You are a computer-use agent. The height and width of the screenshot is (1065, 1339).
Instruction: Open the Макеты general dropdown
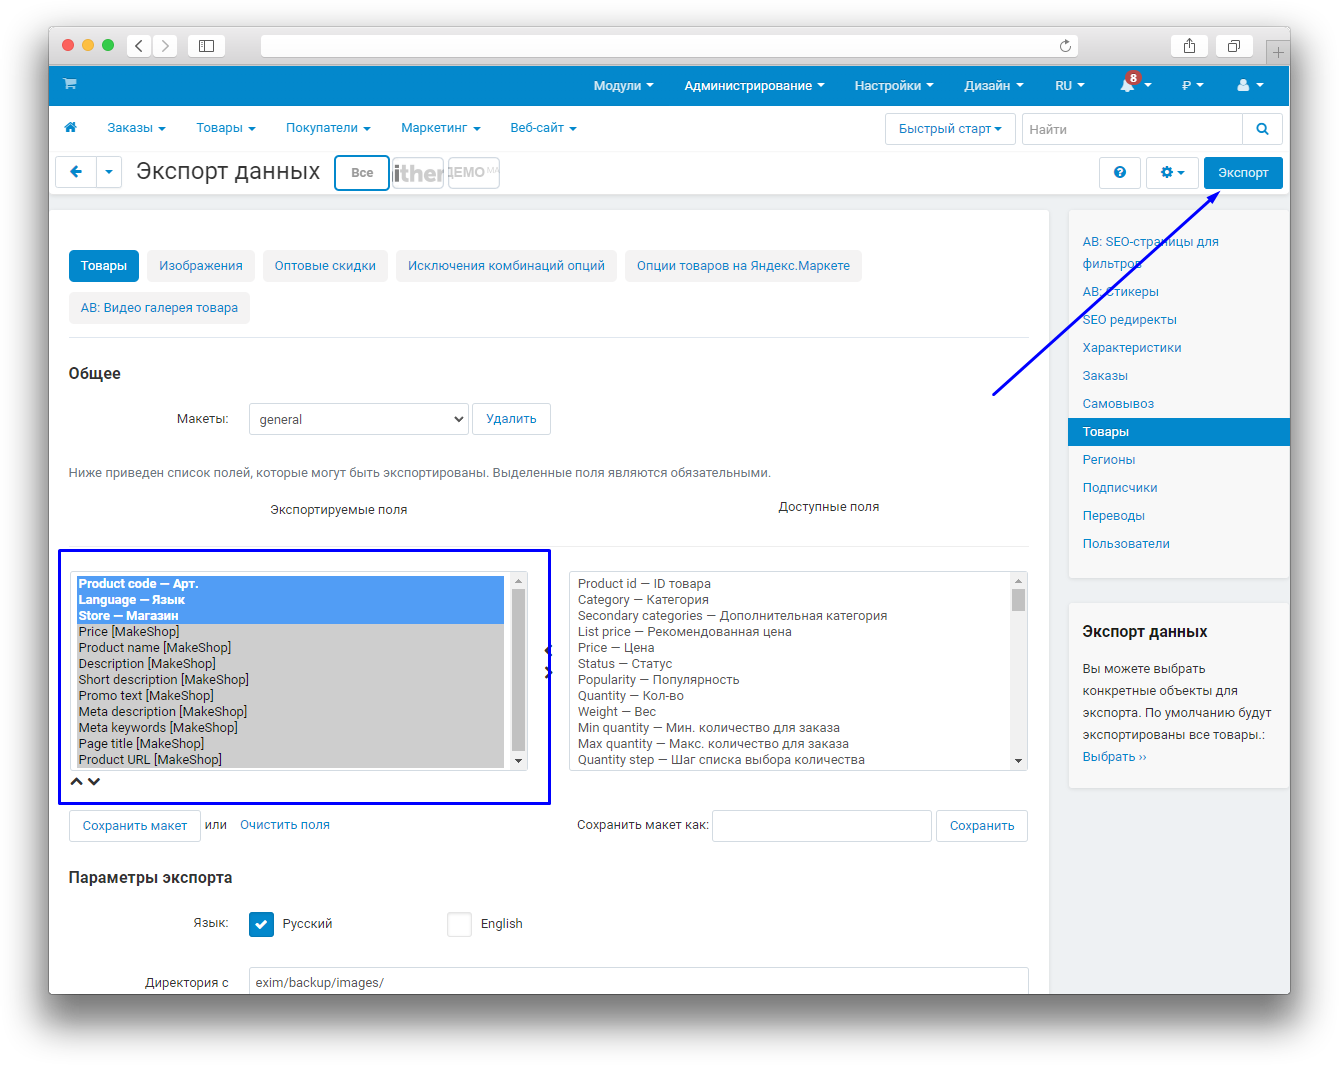[x=358, y=419]
